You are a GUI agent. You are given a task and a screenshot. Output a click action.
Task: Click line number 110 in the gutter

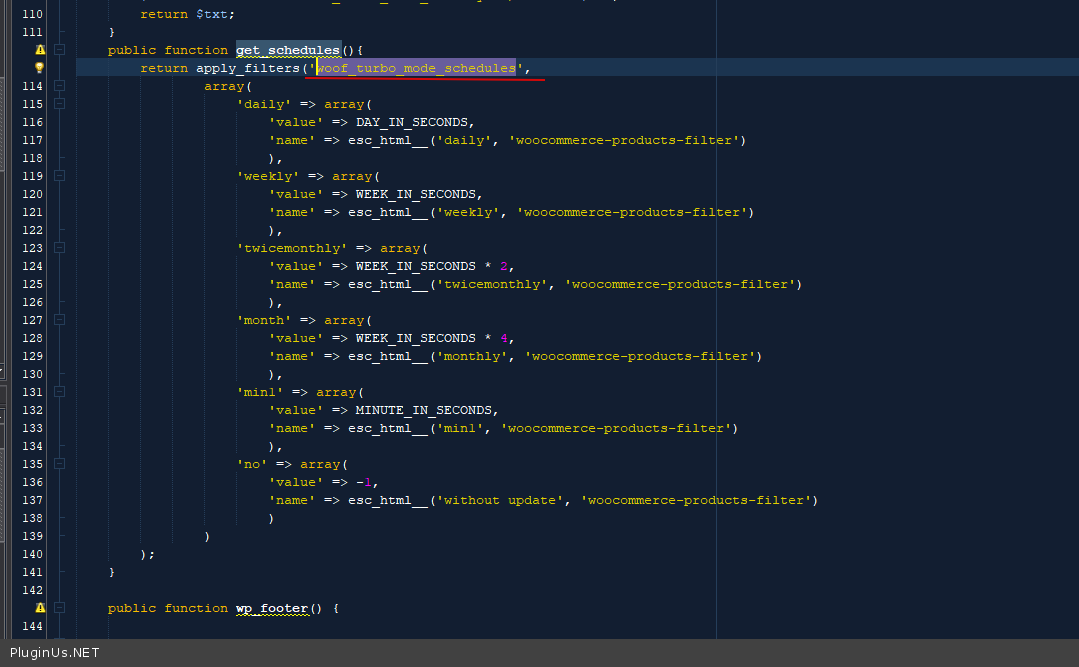(x=32, y=14)
